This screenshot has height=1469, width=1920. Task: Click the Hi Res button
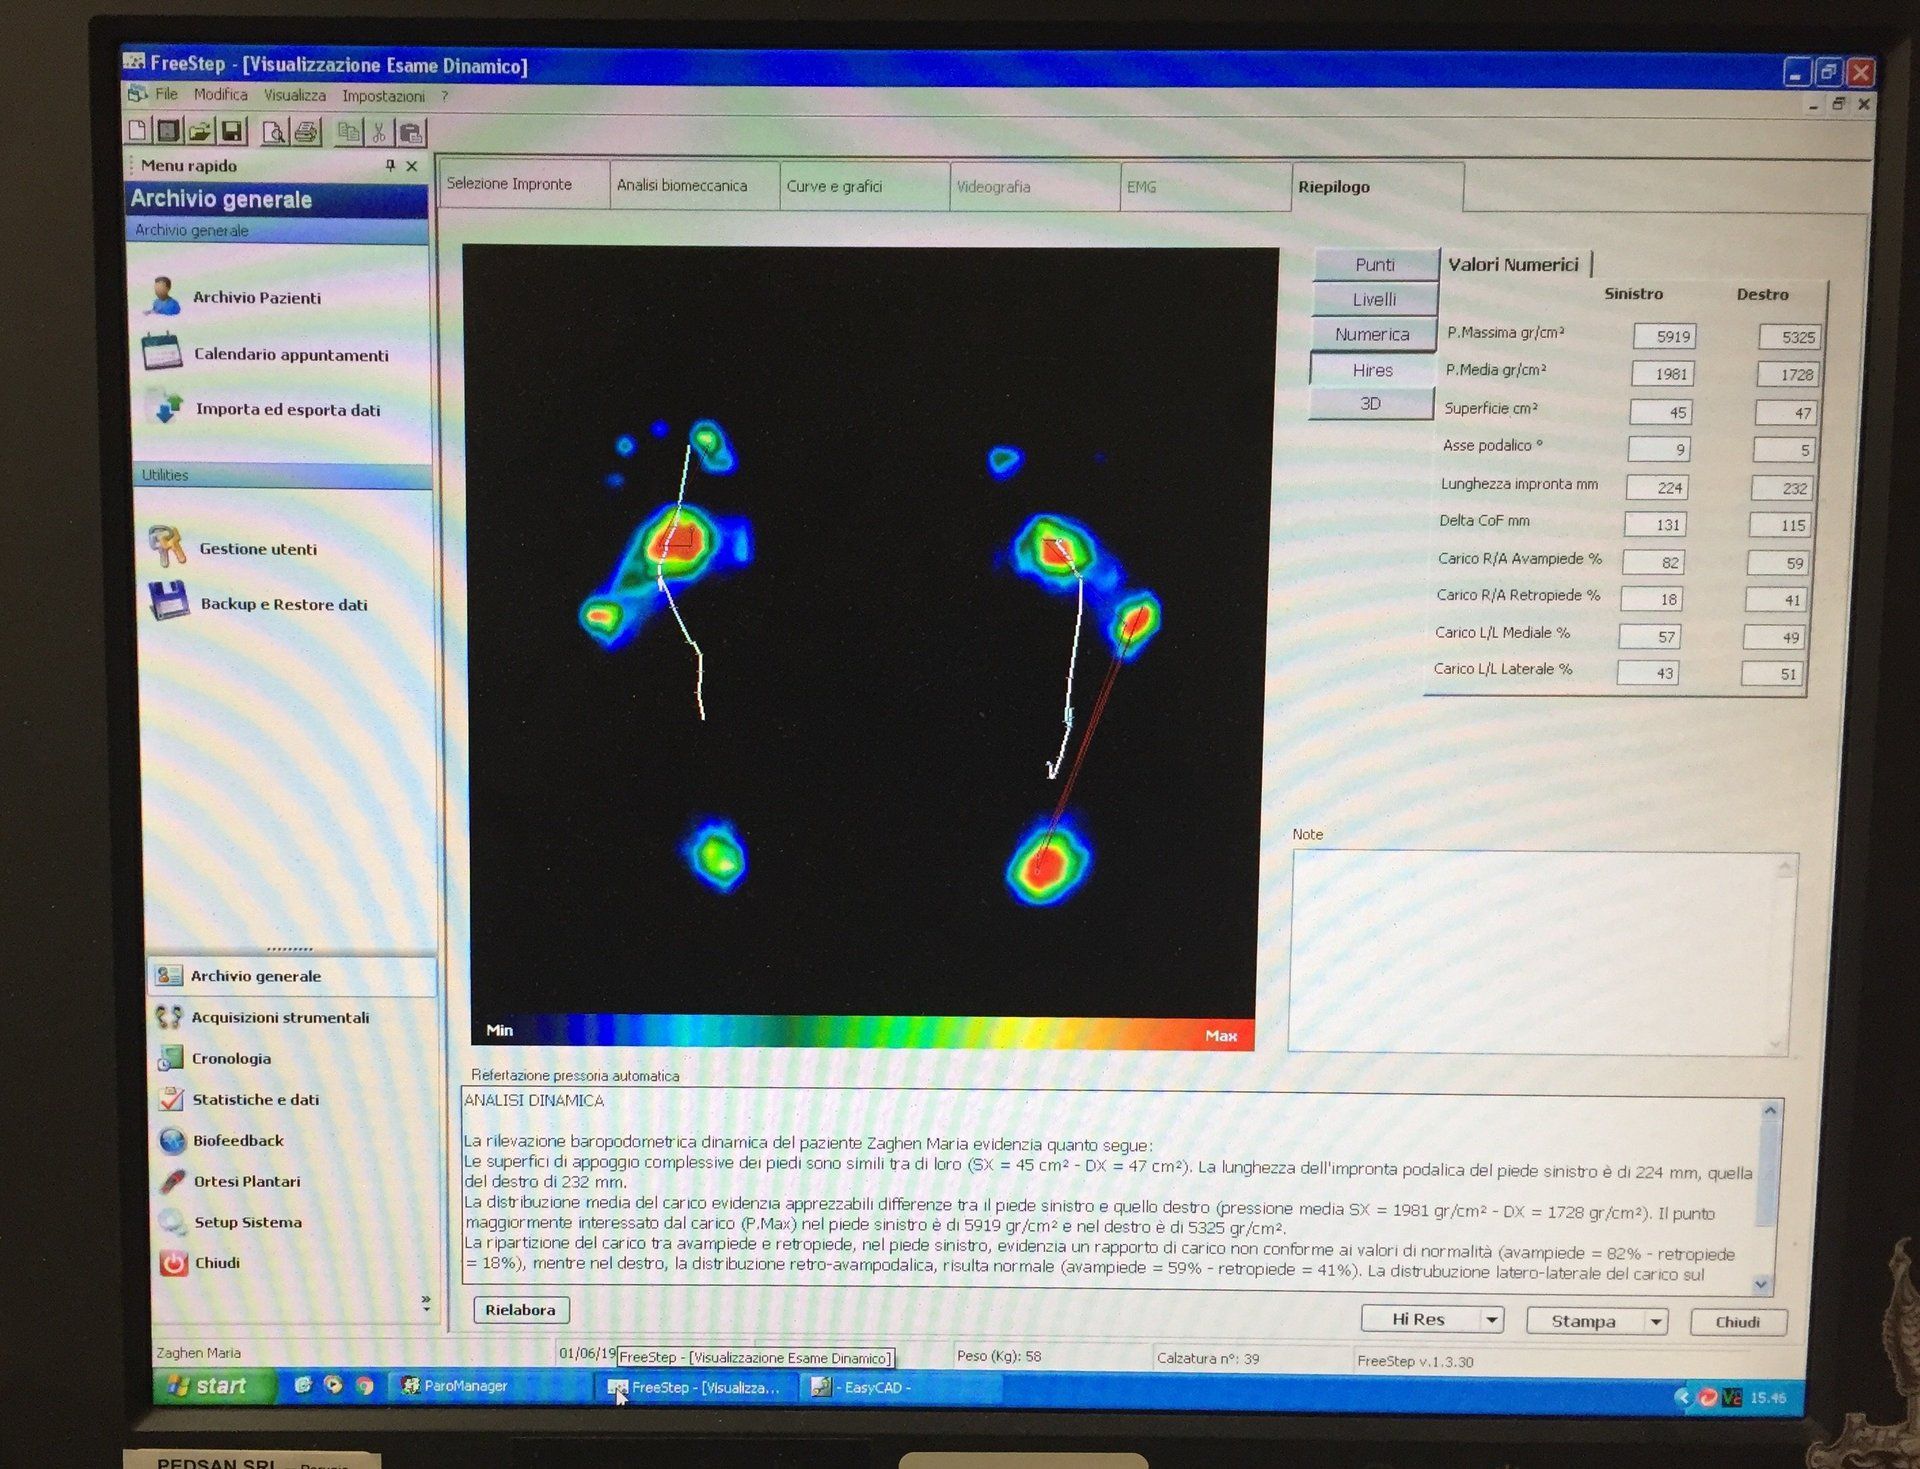1419,1319
